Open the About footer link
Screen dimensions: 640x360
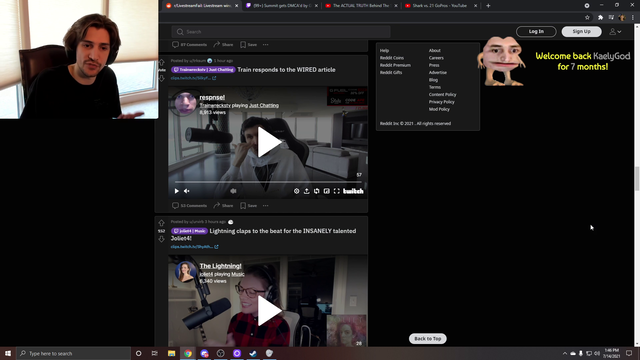[x=434, y=51]
